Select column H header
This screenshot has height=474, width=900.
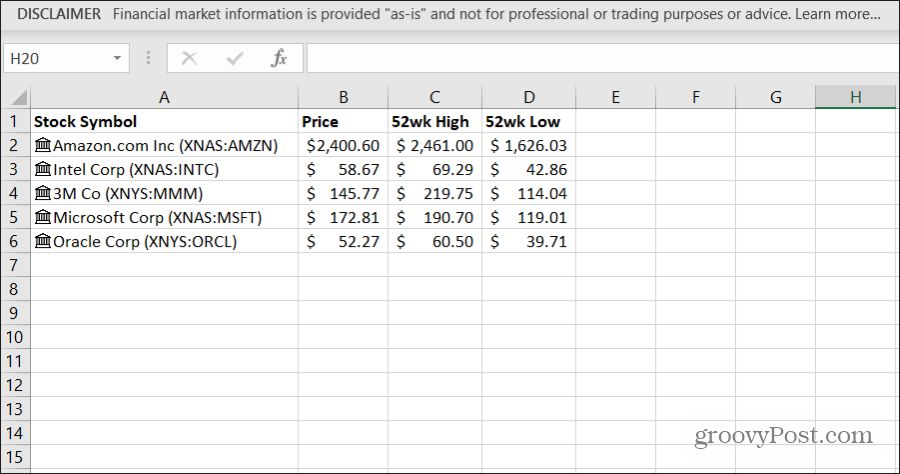click(x=856, y=97)
